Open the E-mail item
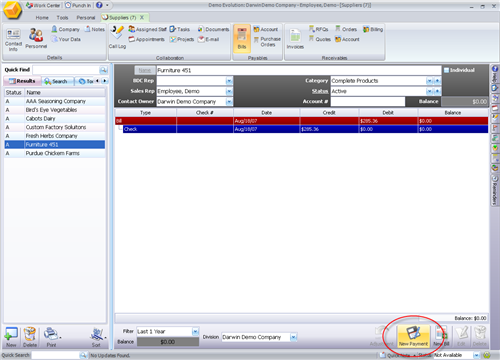The image size is (500, 360). (x=209, y=39)
